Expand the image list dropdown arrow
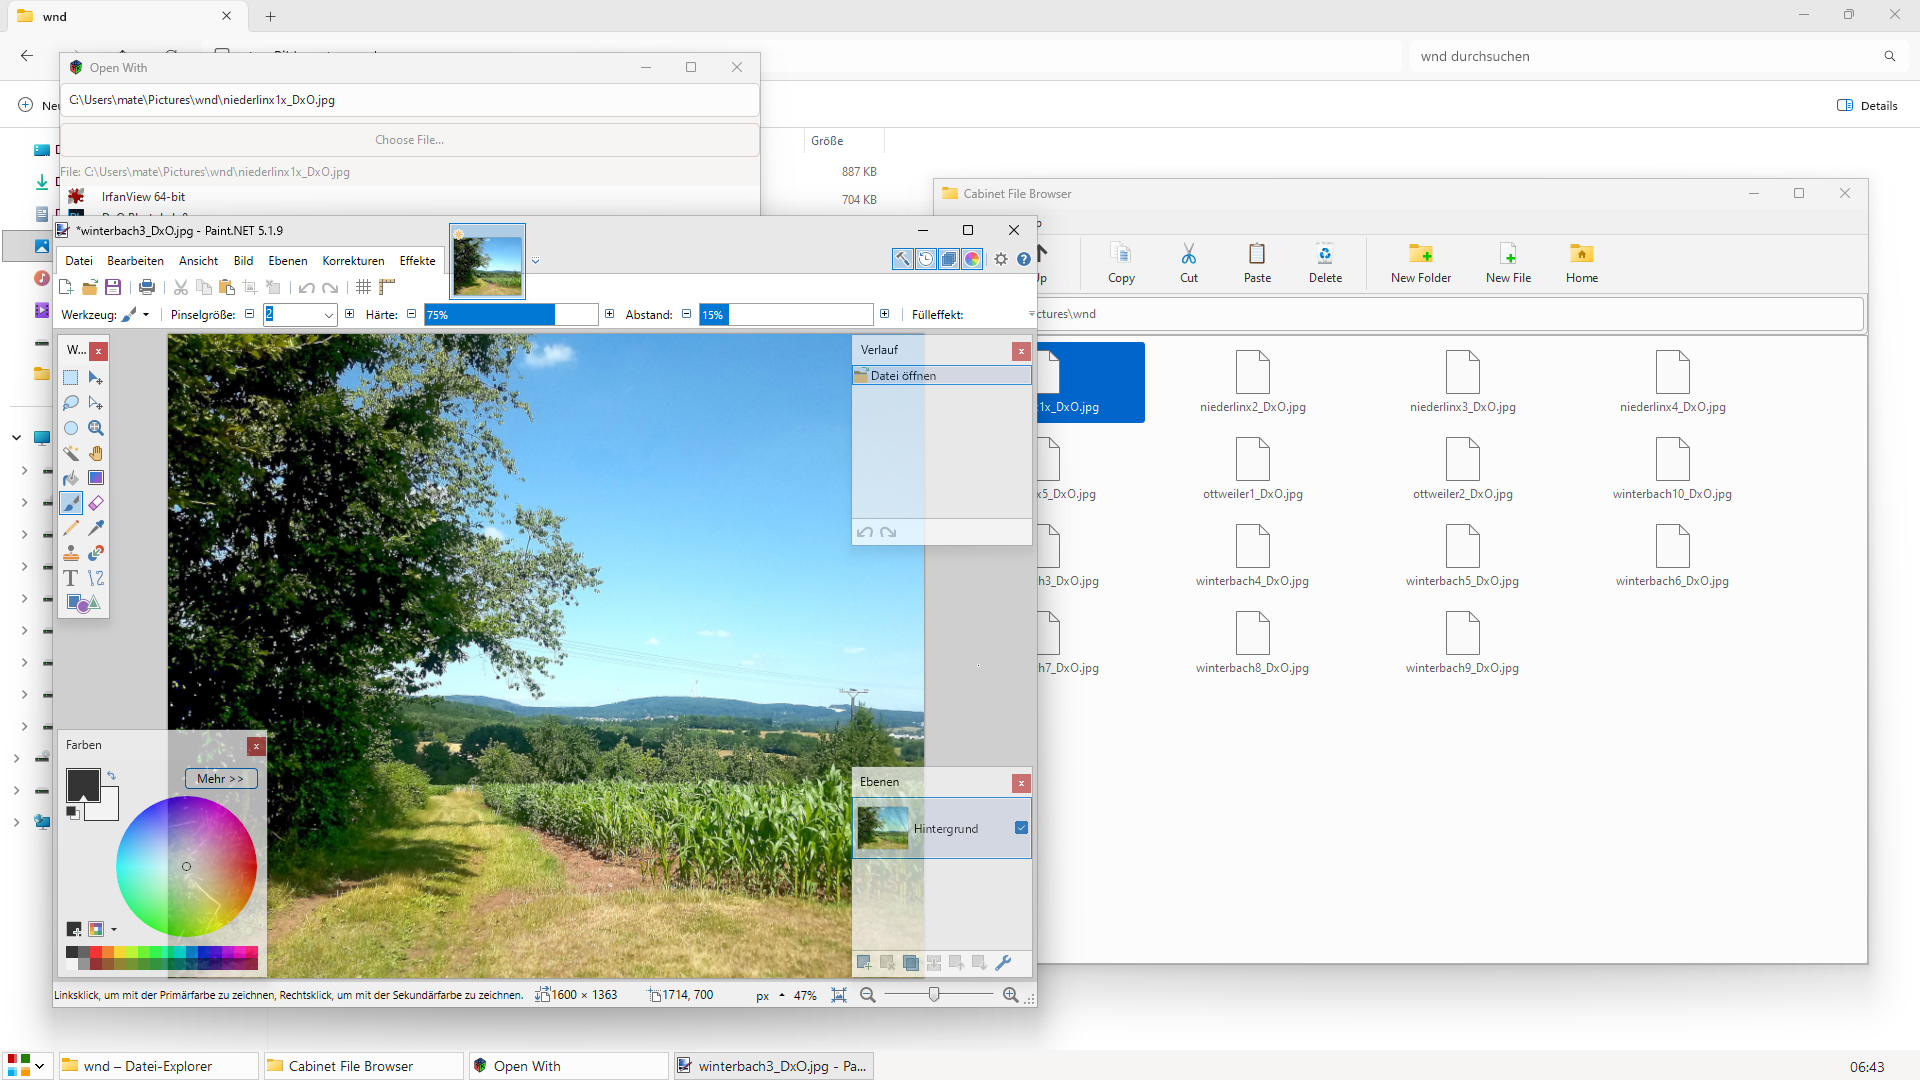The width and height of the screenshot is (1920, 1080). (x=535, y=261)
